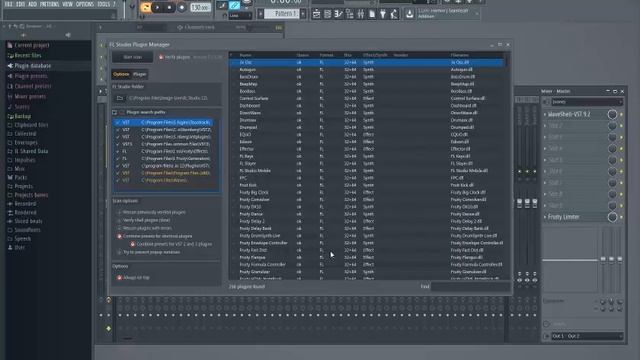
Task: Open the TOOLS menu
Action: (104, 4)
